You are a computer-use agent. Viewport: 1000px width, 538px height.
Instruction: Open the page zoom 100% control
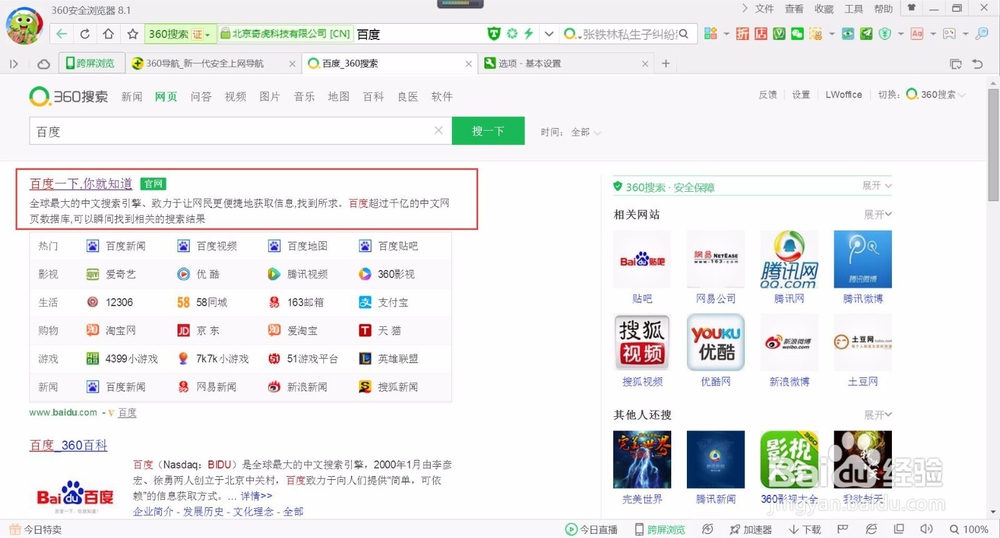point(969,529)
